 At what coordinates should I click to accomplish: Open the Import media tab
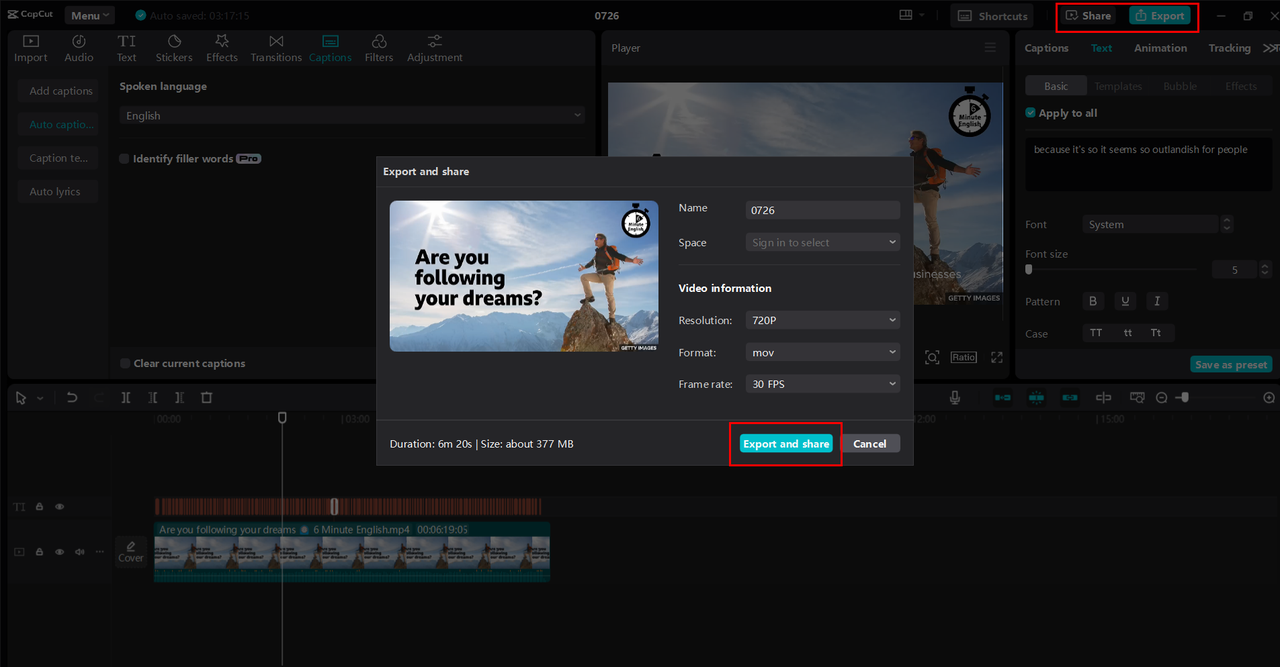point(30,48)
